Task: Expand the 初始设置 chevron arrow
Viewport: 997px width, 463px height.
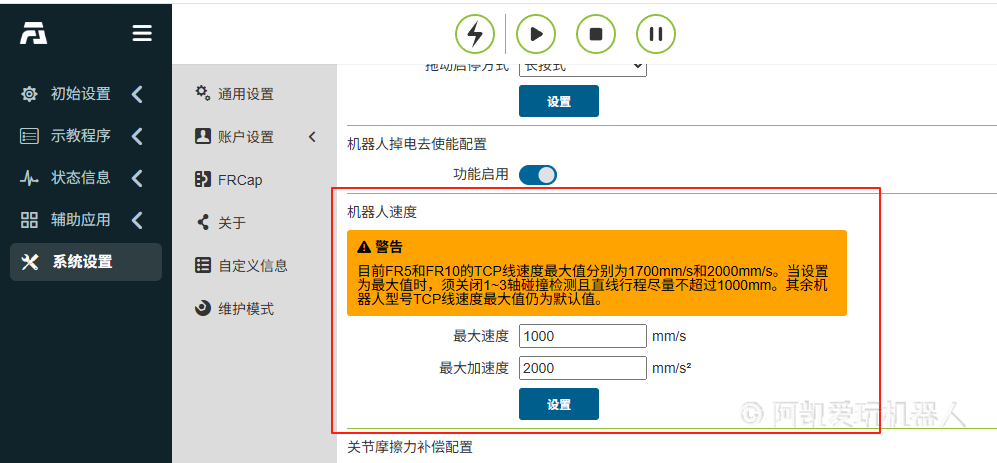Action: 137,94
